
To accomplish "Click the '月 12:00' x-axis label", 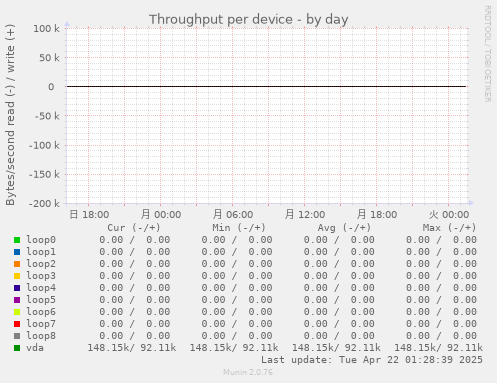I will click(x=305, y=214).
